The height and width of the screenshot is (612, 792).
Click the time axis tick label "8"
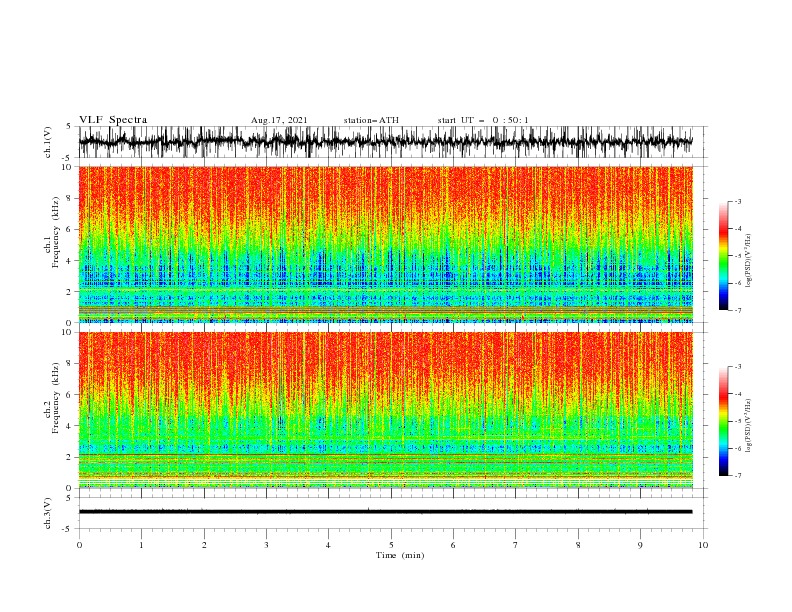click(578, 545)
